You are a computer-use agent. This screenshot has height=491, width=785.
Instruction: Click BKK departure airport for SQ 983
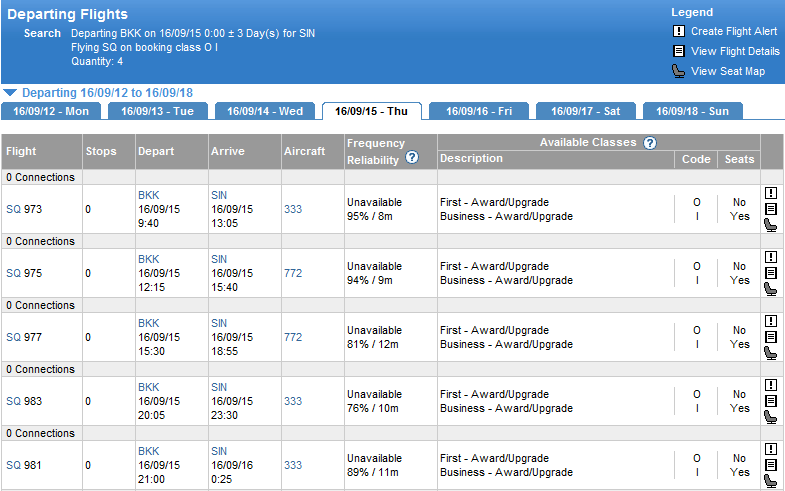tap(148, 387)
